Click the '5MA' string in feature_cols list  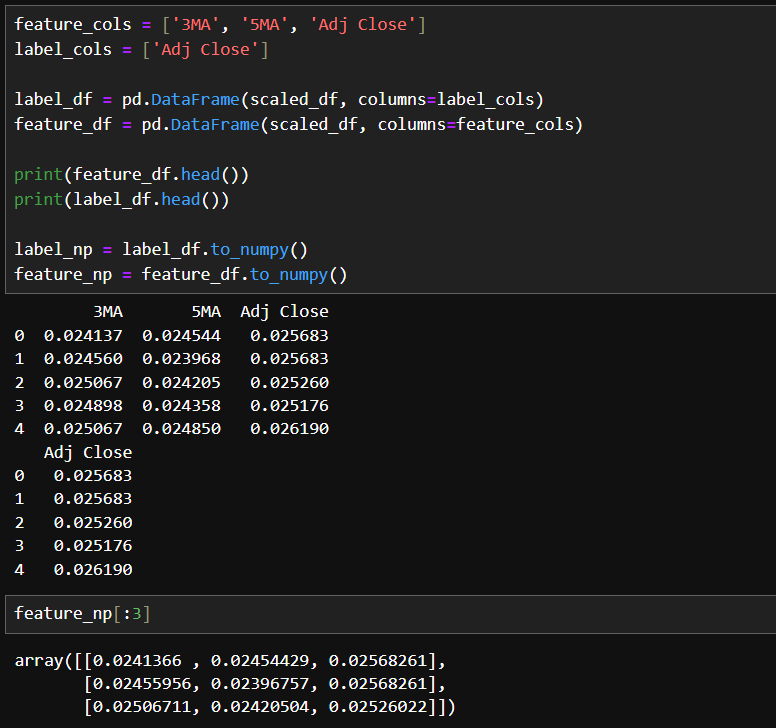click(265, 24)
